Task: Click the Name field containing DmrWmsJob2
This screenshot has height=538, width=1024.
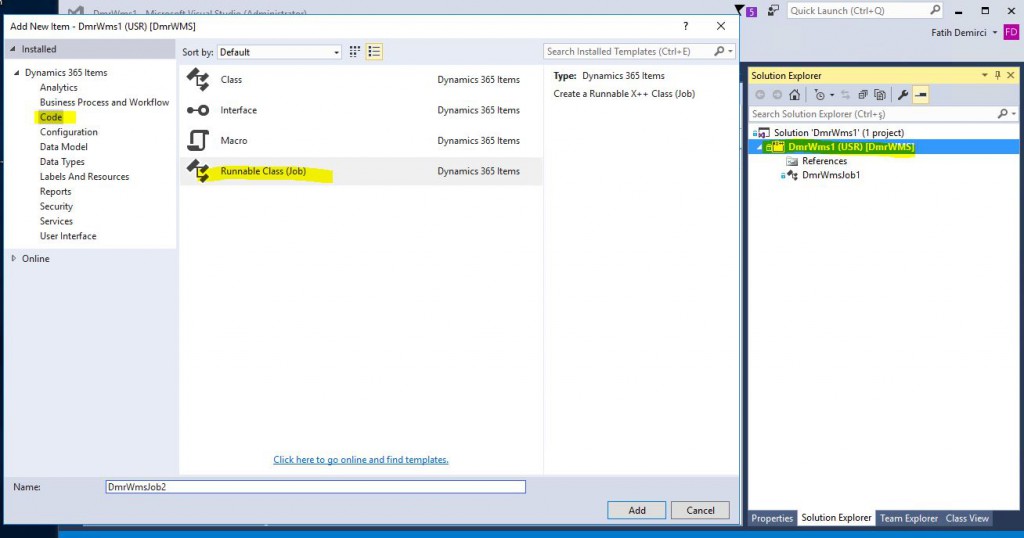Action: [315, 487]
